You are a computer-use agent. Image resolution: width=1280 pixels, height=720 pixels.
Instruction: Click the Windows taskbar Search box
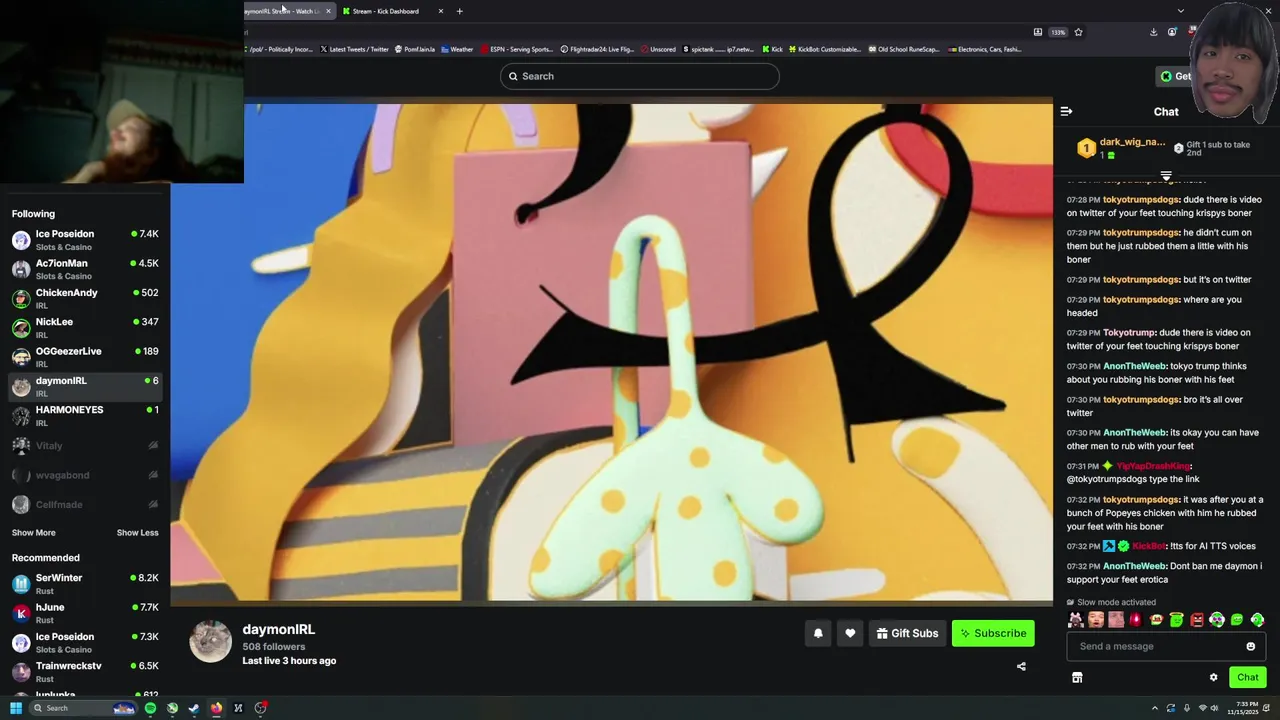(x=83, y=708)
